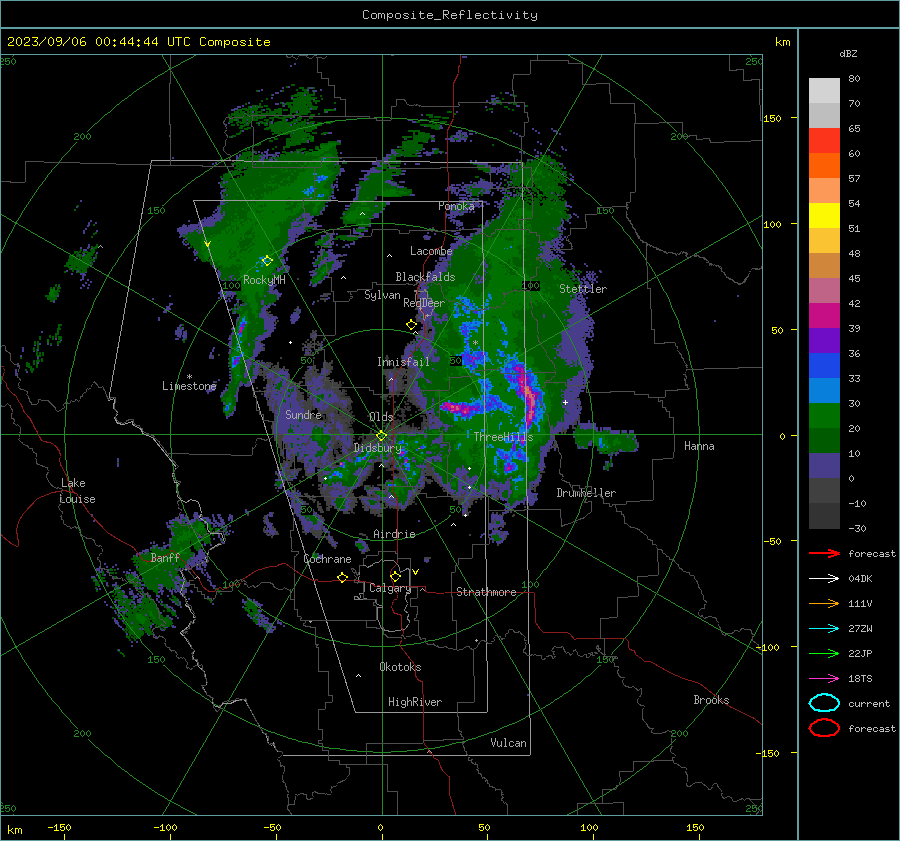
Task: Click the yellow diamond marker near RockyMH
Action: pos(267,261)
